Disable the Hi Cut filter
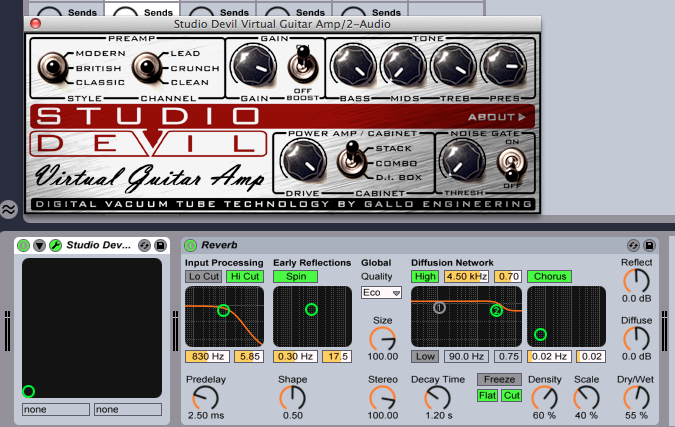Viewport: 675px width, 427px height. 245,276
